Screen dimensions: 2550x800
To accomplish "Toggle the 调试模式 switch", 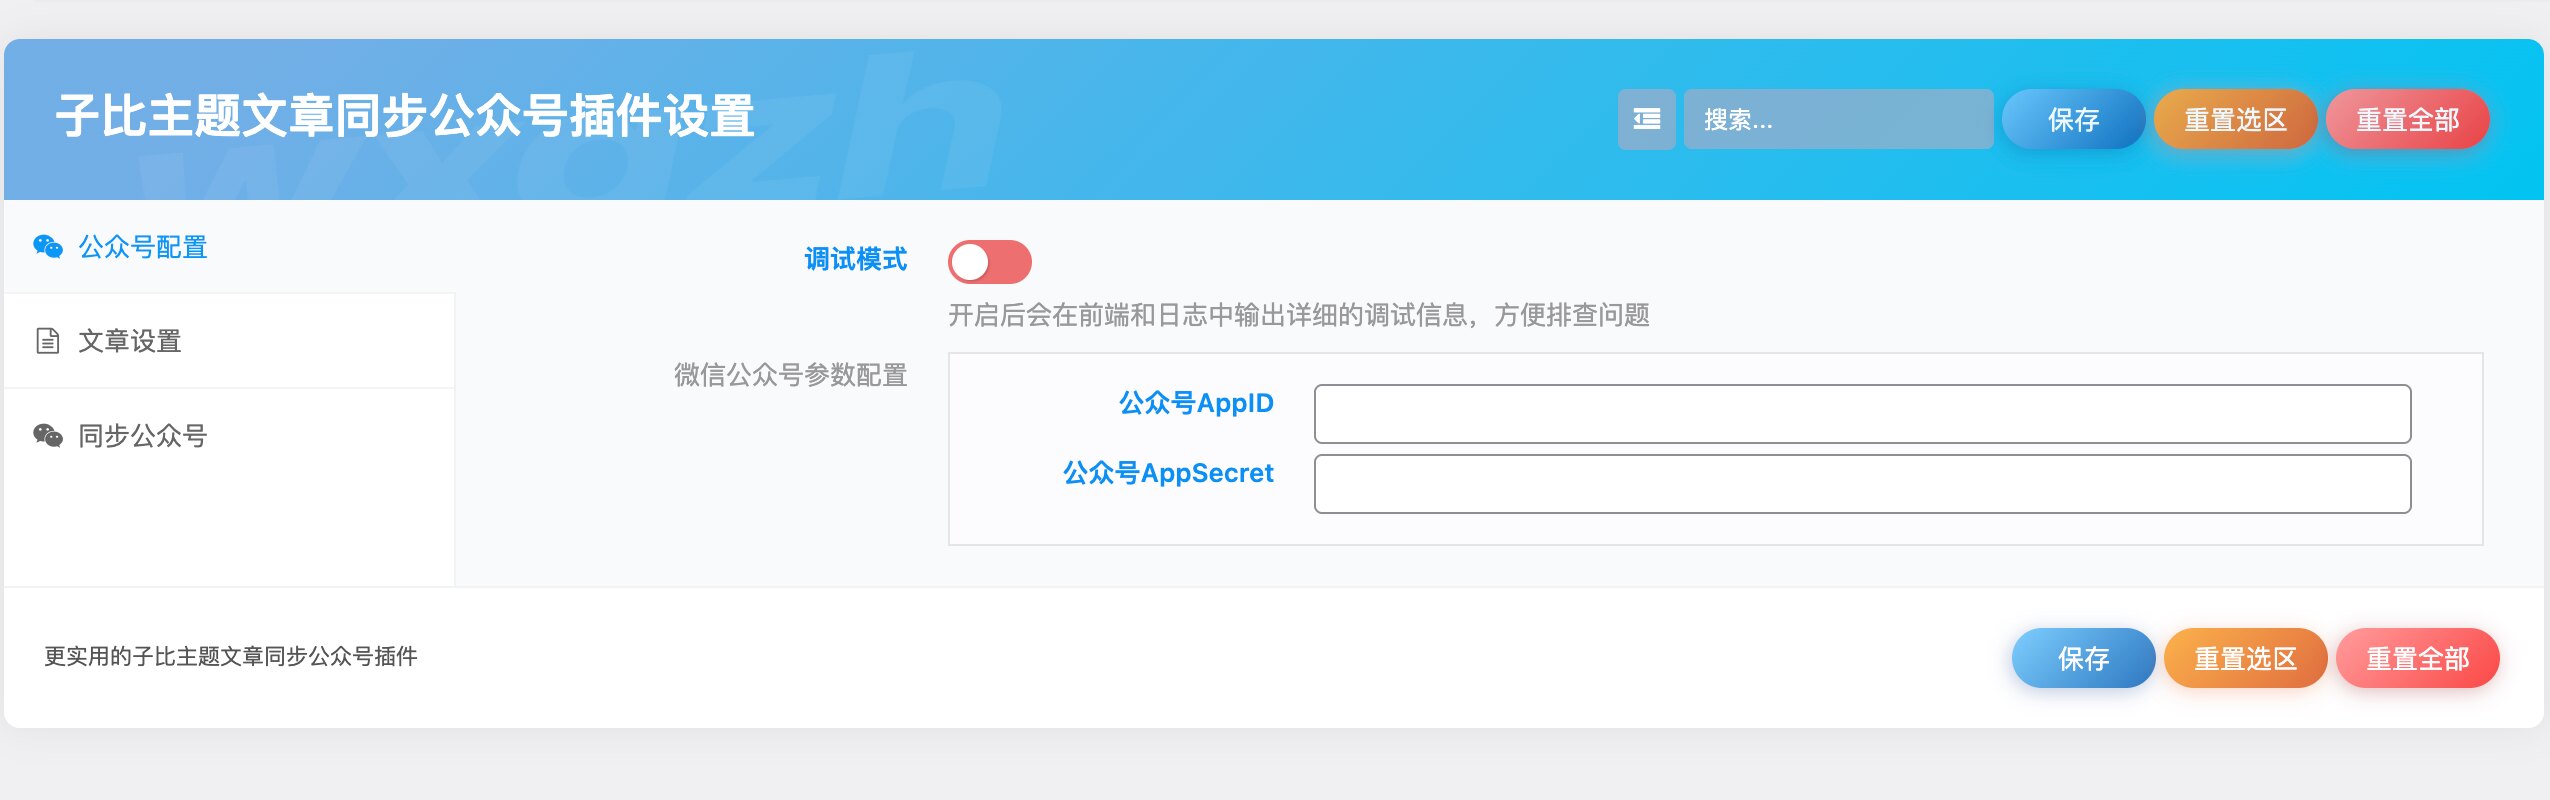I will 989,262.
